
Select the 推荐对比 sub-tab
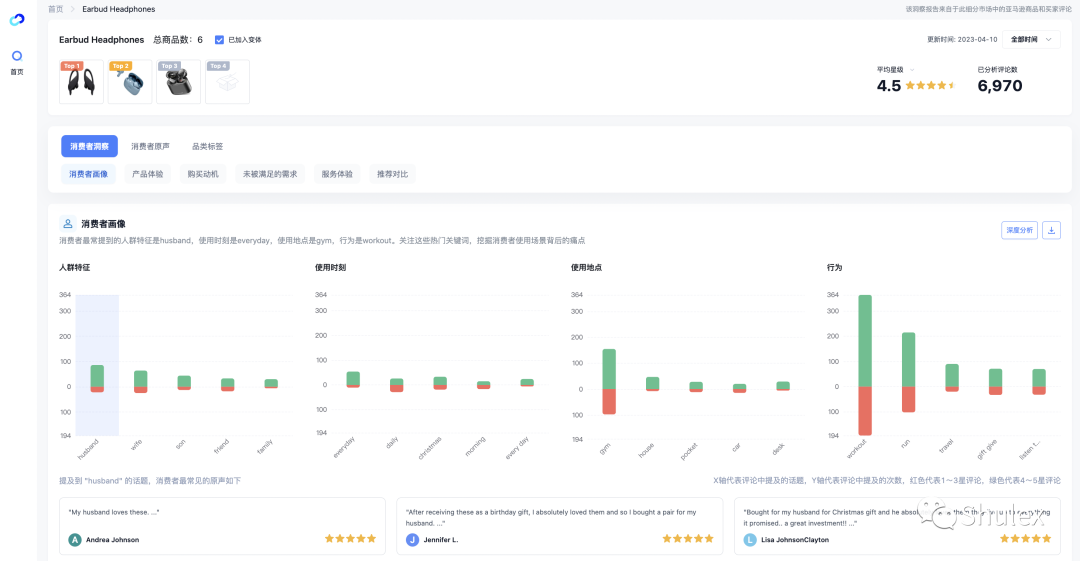392,174
